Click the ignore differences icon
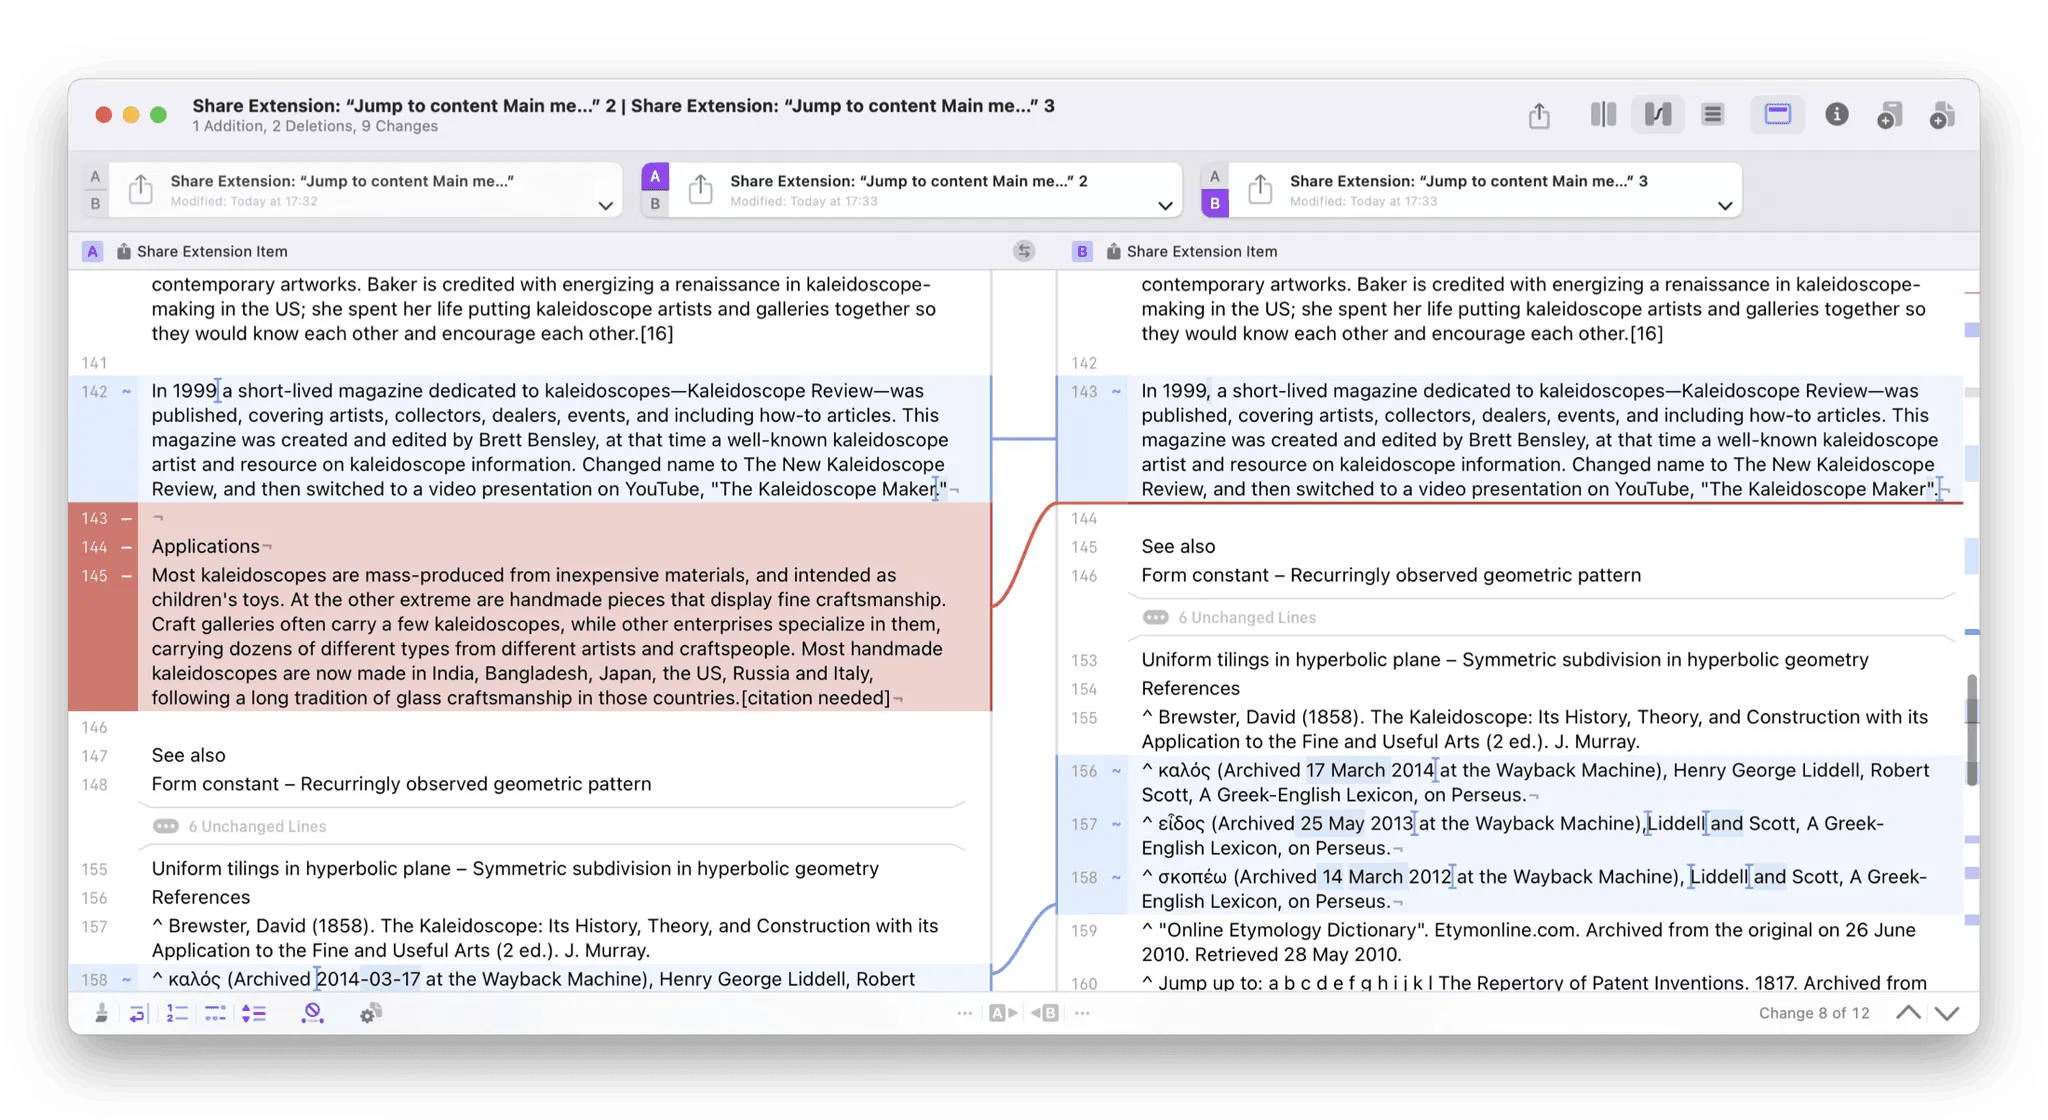 coord(312,1013)
